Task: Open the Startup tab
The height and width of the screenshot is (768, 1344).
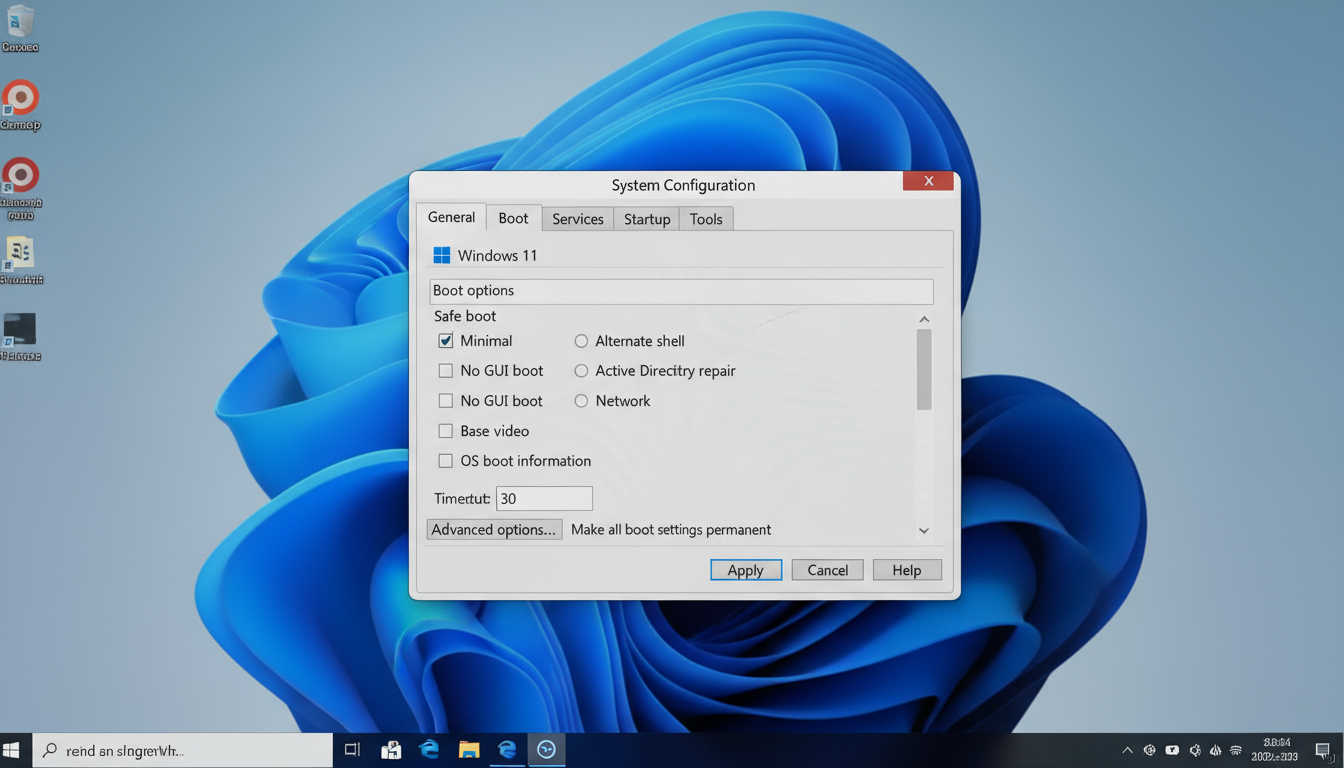Action: [646, 219]
